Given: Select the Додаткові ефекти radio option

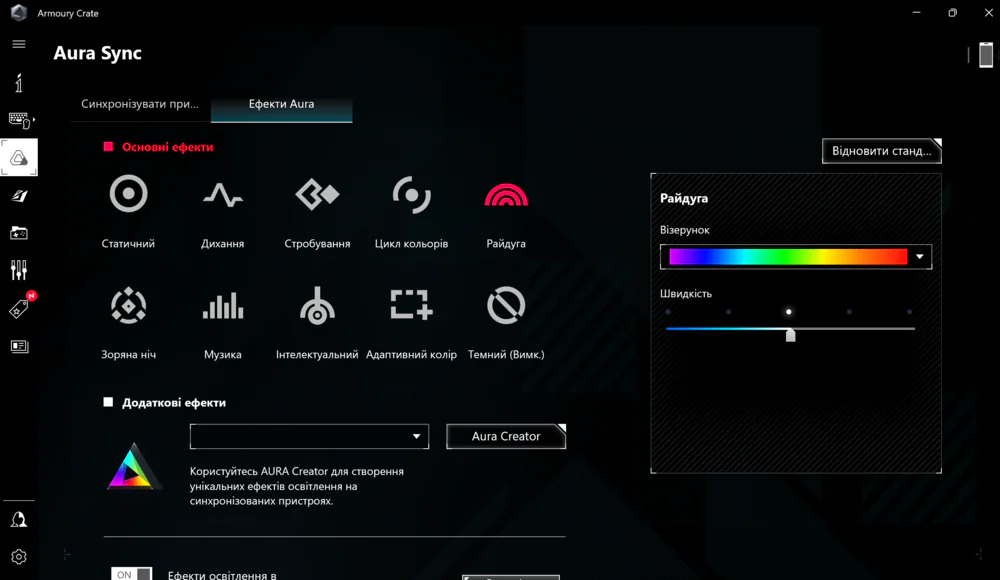Looking at the screenshot, I should pyautogui.click(x=108, y=402).
